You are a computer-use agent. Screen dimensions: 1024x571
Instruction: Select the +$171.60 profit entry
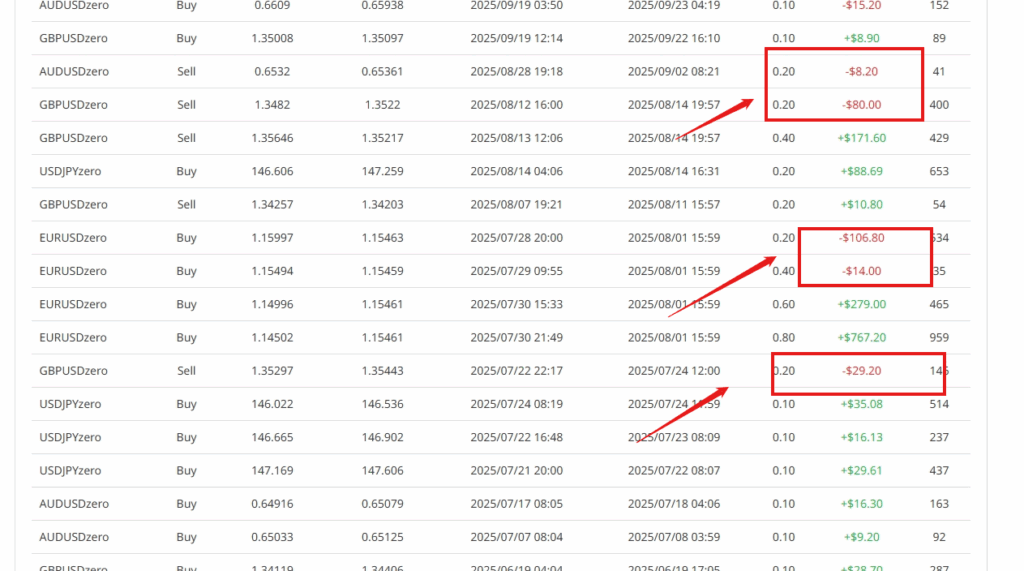861,138
